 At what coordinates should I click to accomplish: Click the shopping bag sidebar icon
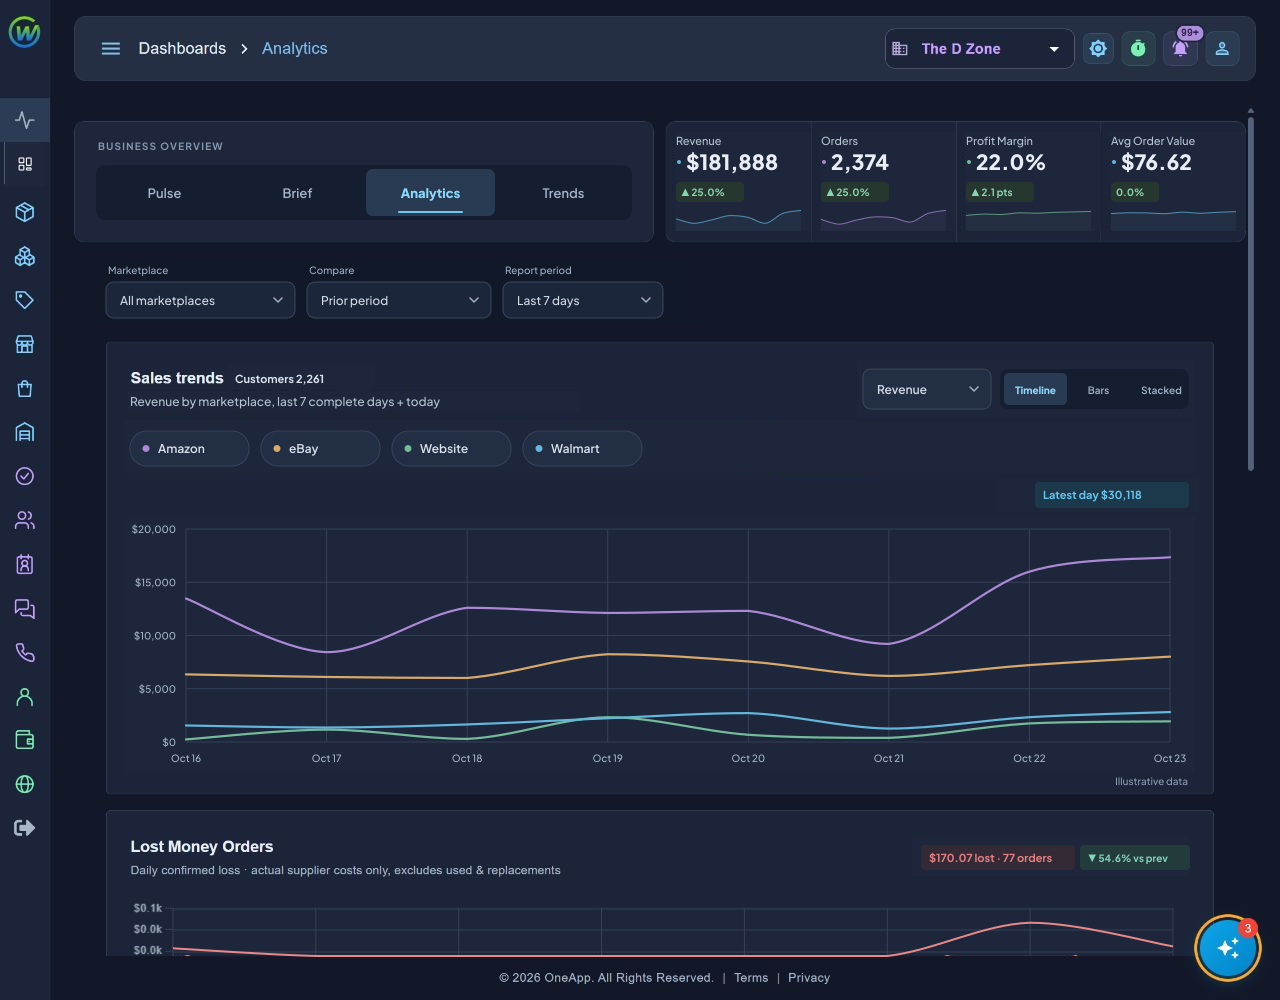(25, 388)
